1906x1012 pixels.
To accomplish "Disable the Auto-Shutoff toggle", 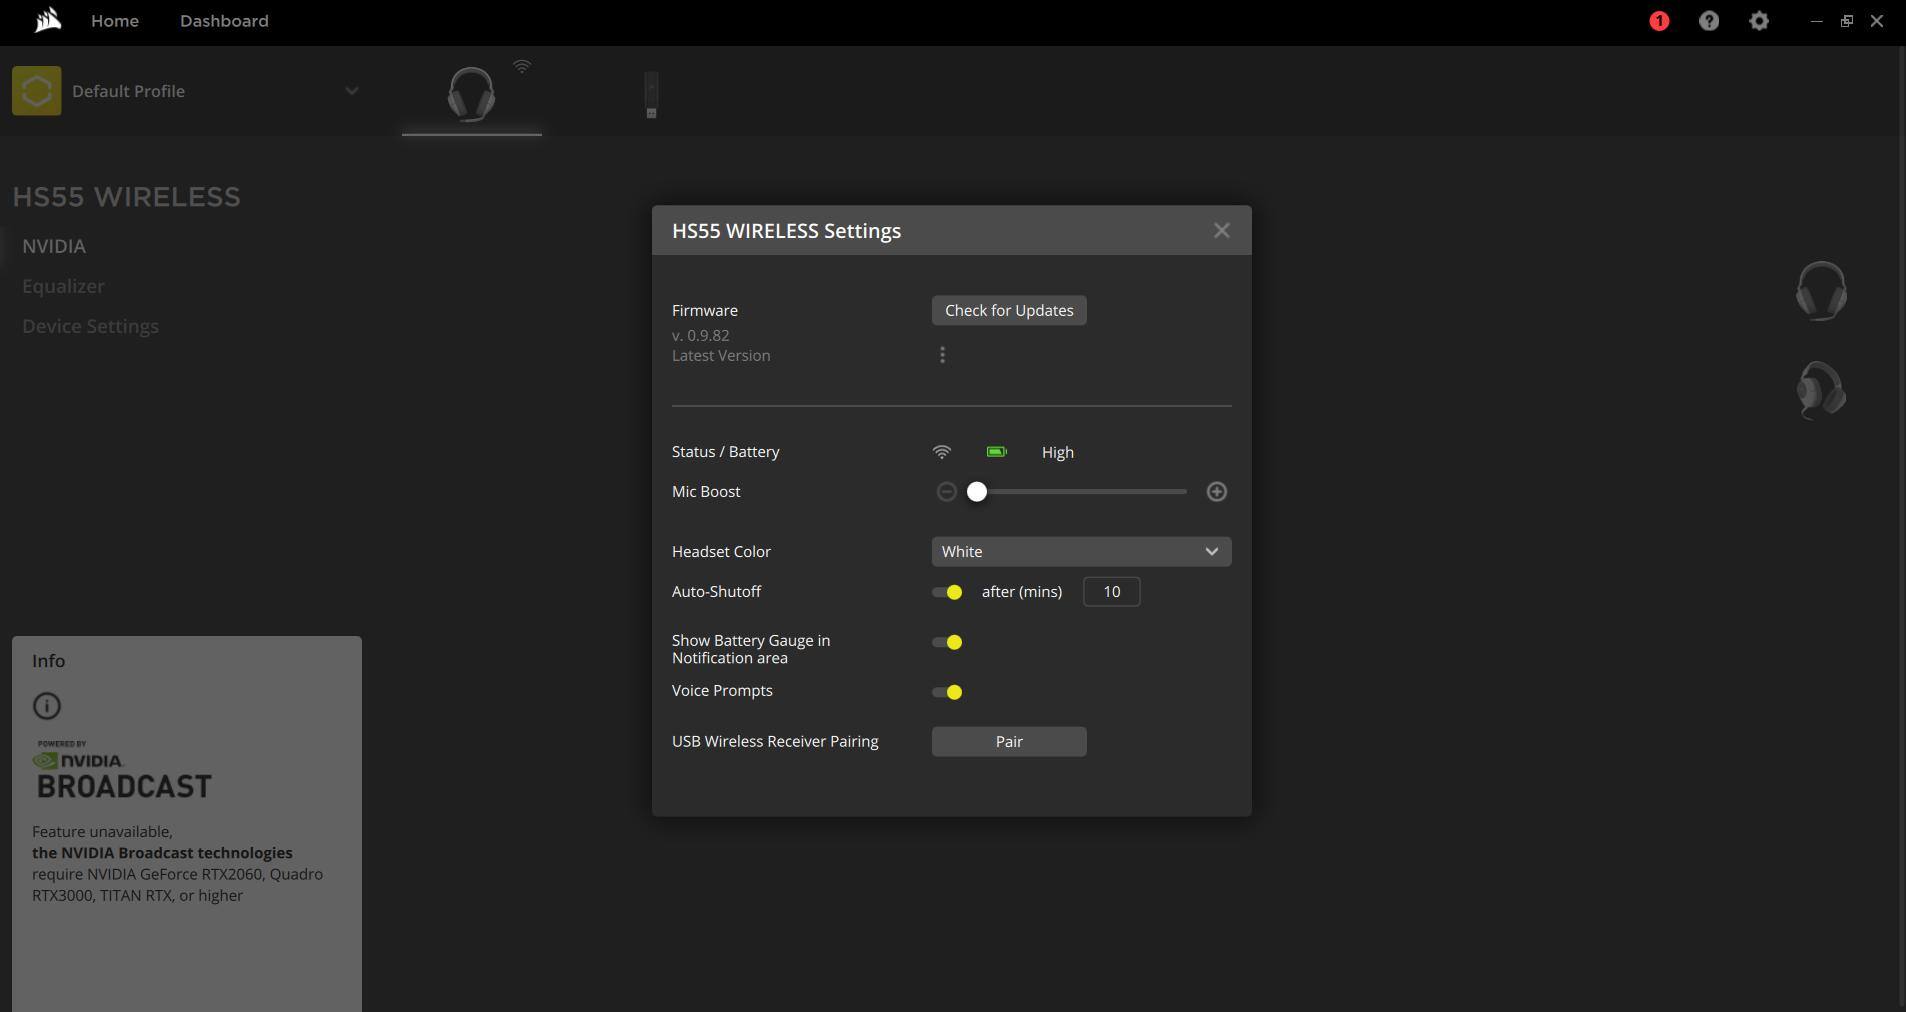I will tap(947, 592).
